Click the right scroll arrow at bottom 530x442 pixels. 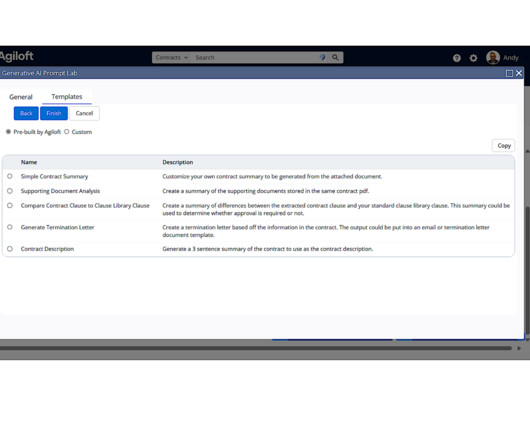tap(519, 348)
